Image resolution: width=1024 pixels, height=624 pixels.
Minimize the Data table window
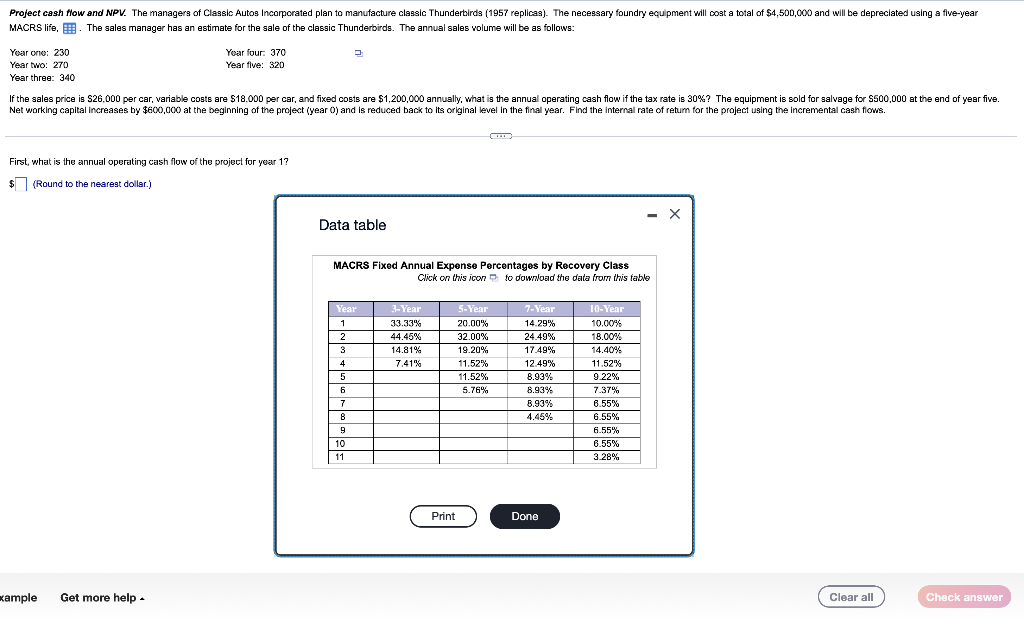[x=650, y=213]
